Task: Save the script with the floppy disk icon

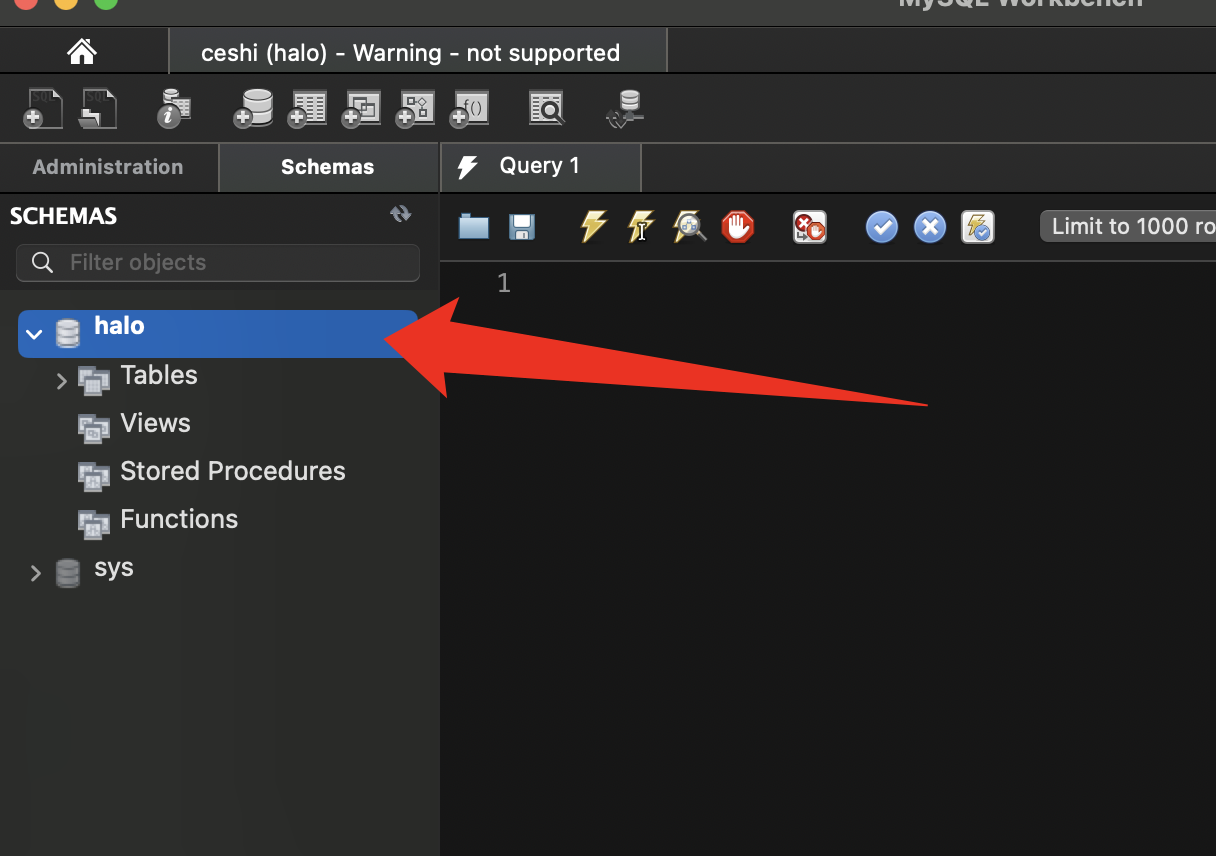Action: click(522, 227)
